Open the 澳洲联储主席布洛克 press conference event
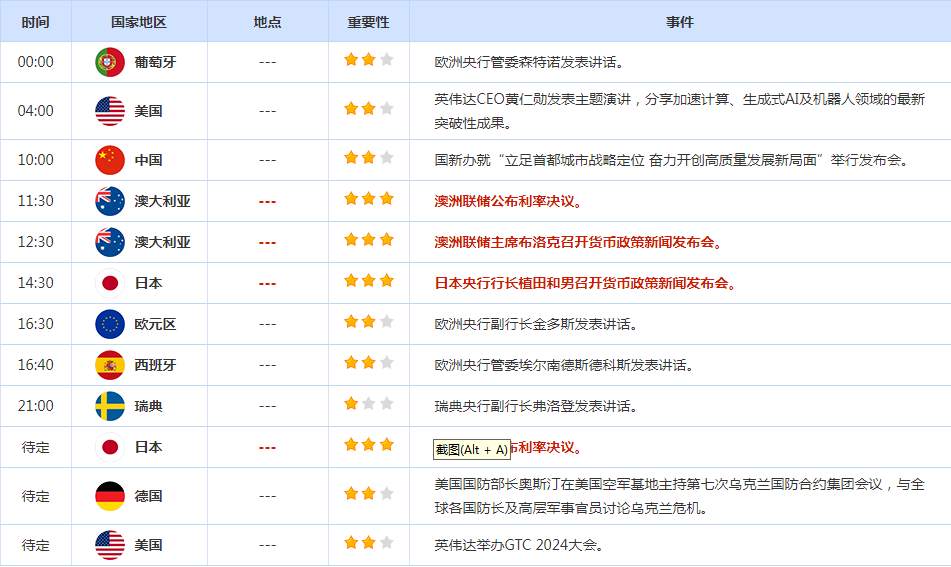 579,242
